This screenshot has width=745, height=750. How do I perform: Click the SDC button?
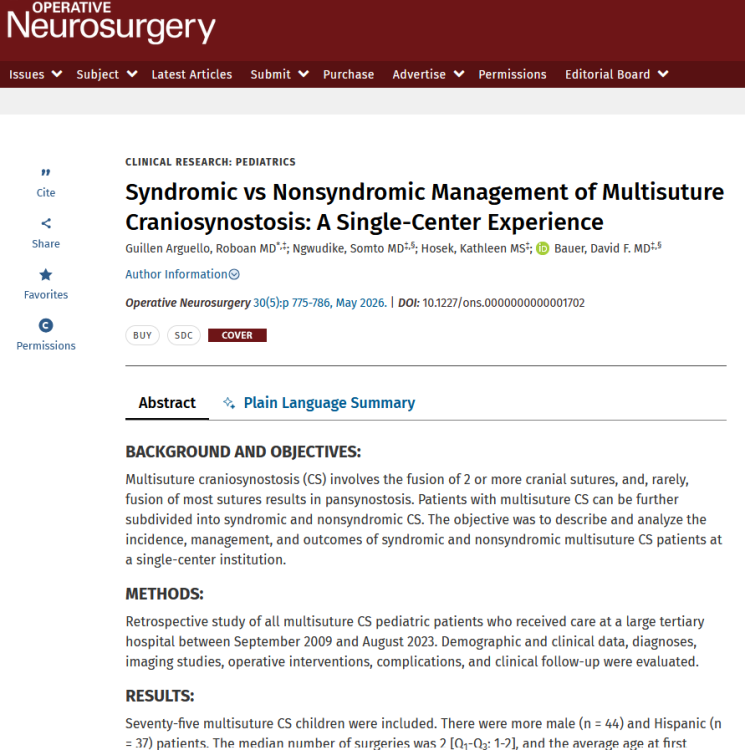(x=184, y=335)
